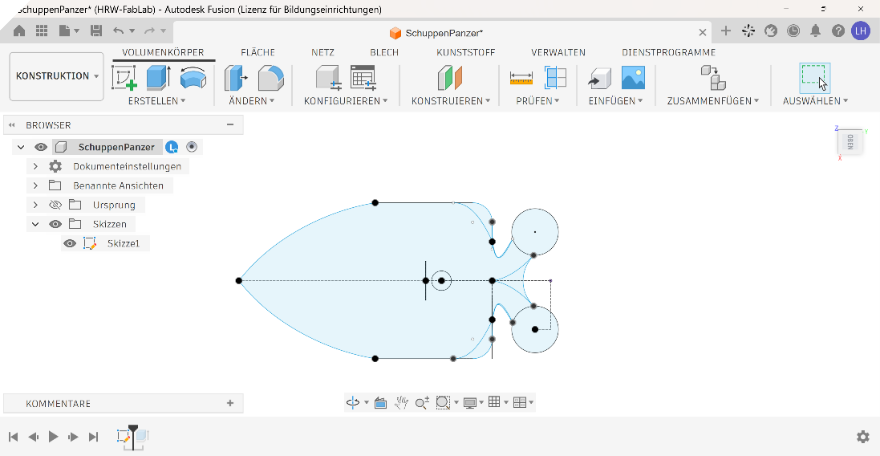Open the extensions icon in top bar
This screenshot has height=456, width=880.
pos(748,31)
